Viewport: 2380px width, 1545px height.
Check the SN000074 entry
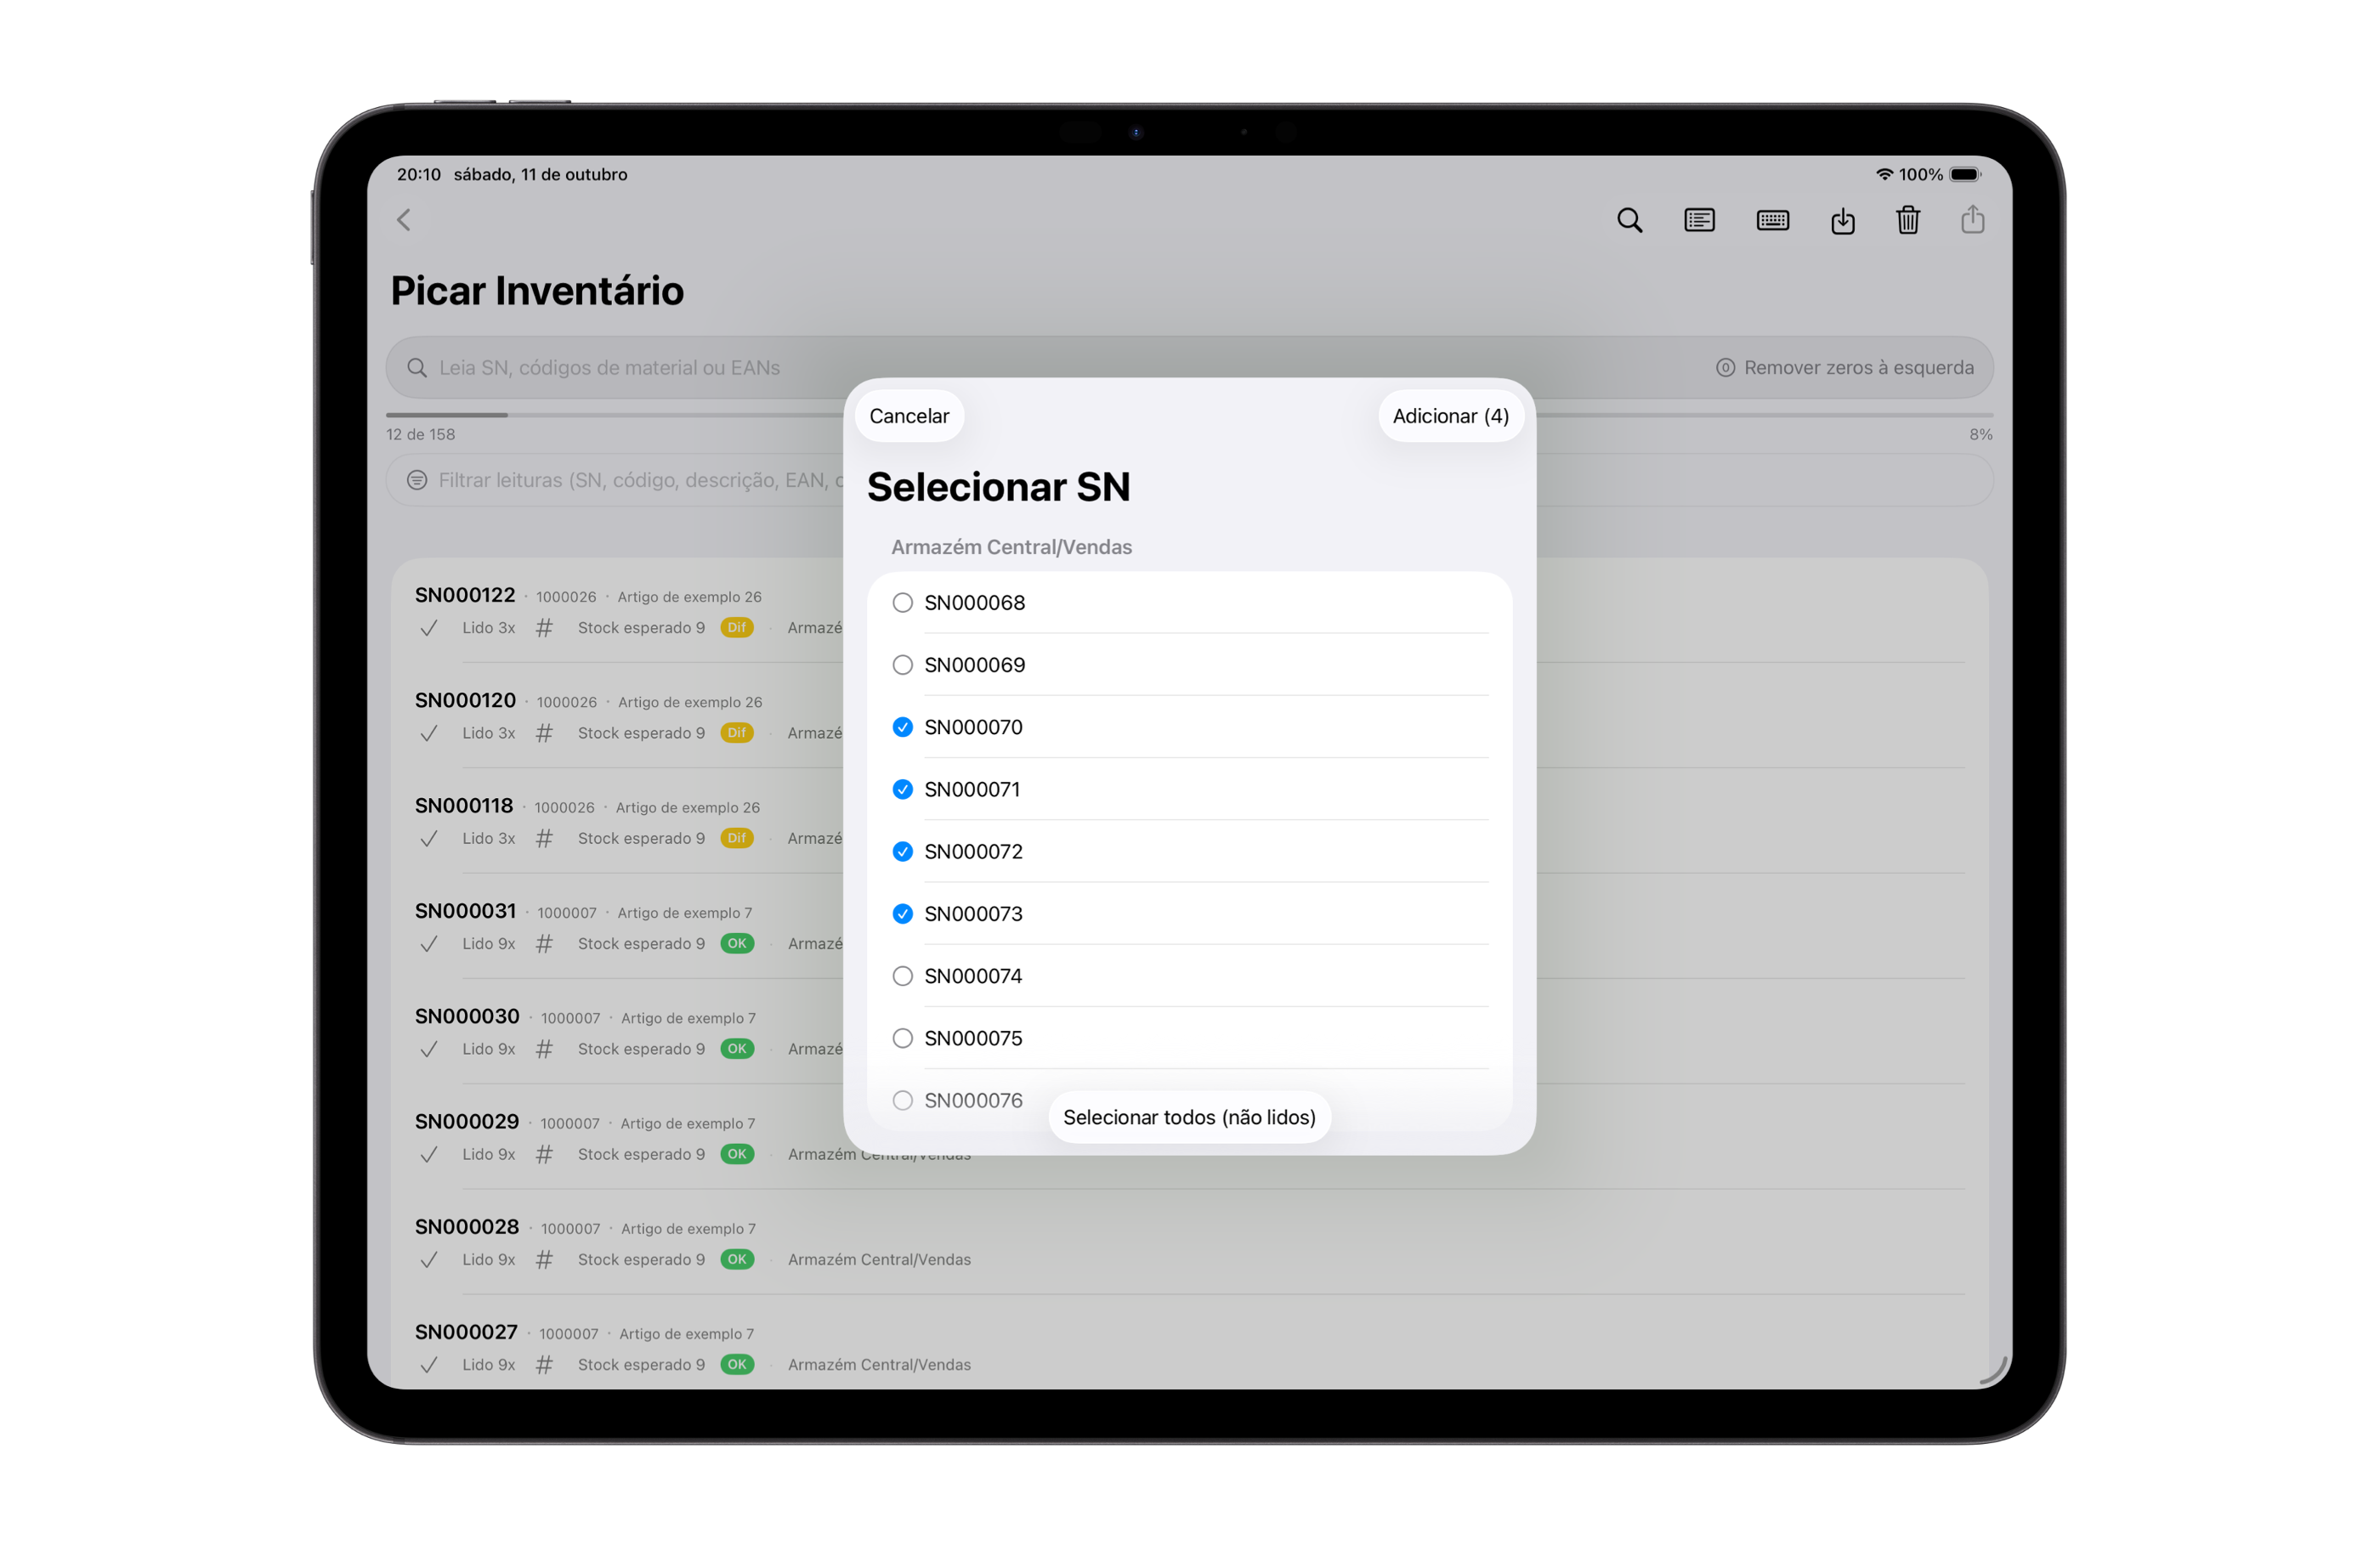click(x=902, y=976)
